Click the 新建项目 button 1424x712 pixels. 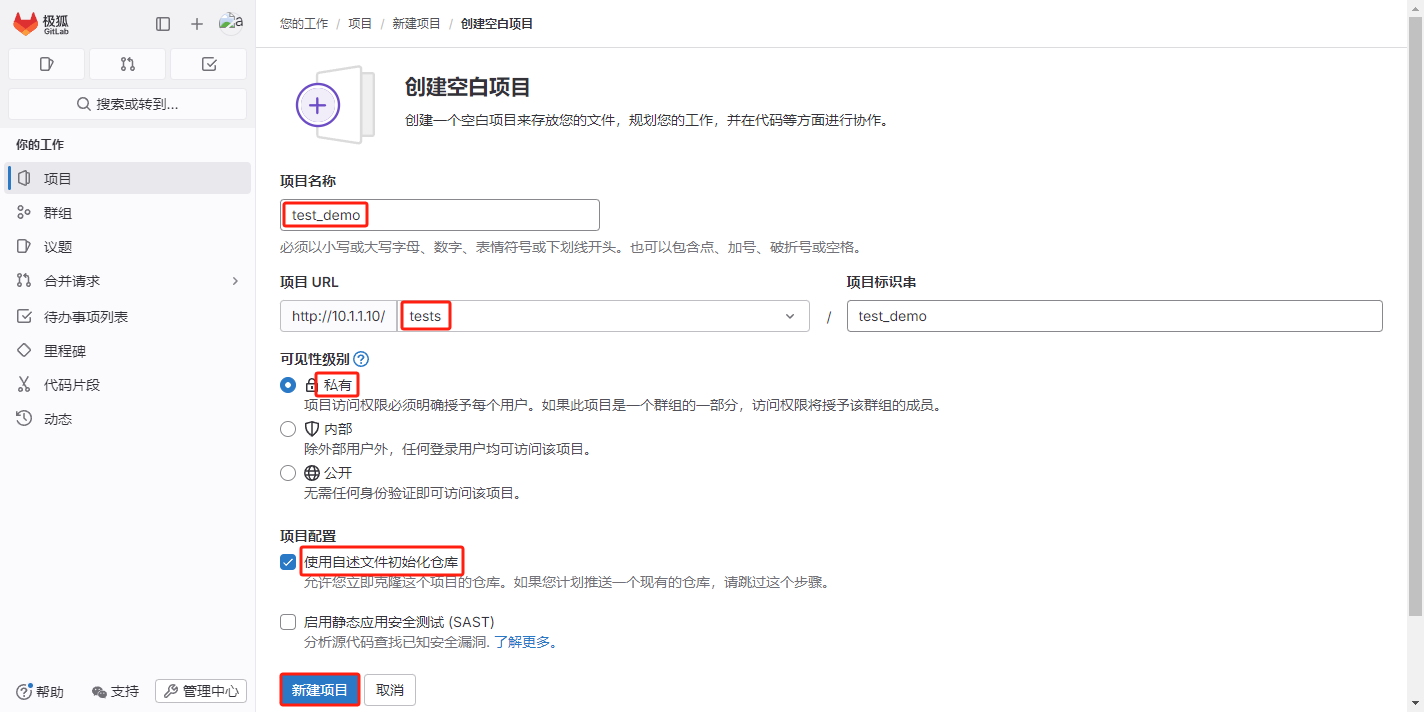[320, 690]
